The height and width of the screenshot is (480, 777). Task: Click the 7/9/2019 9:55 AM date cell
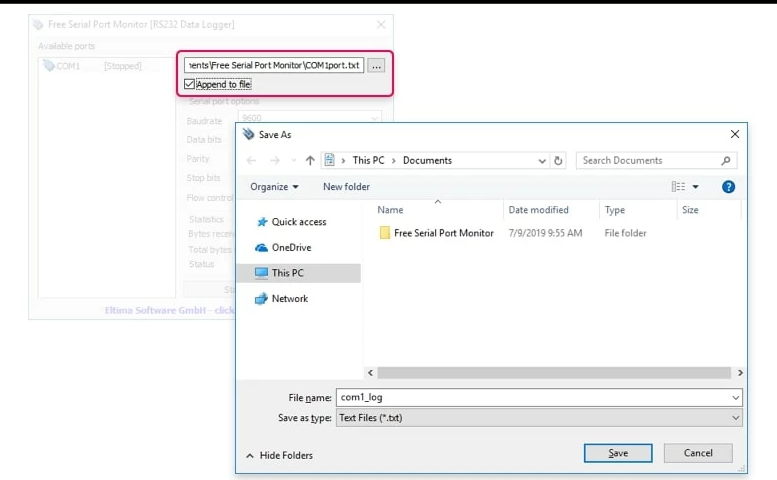pyautogui.click(x=545, y=233)
